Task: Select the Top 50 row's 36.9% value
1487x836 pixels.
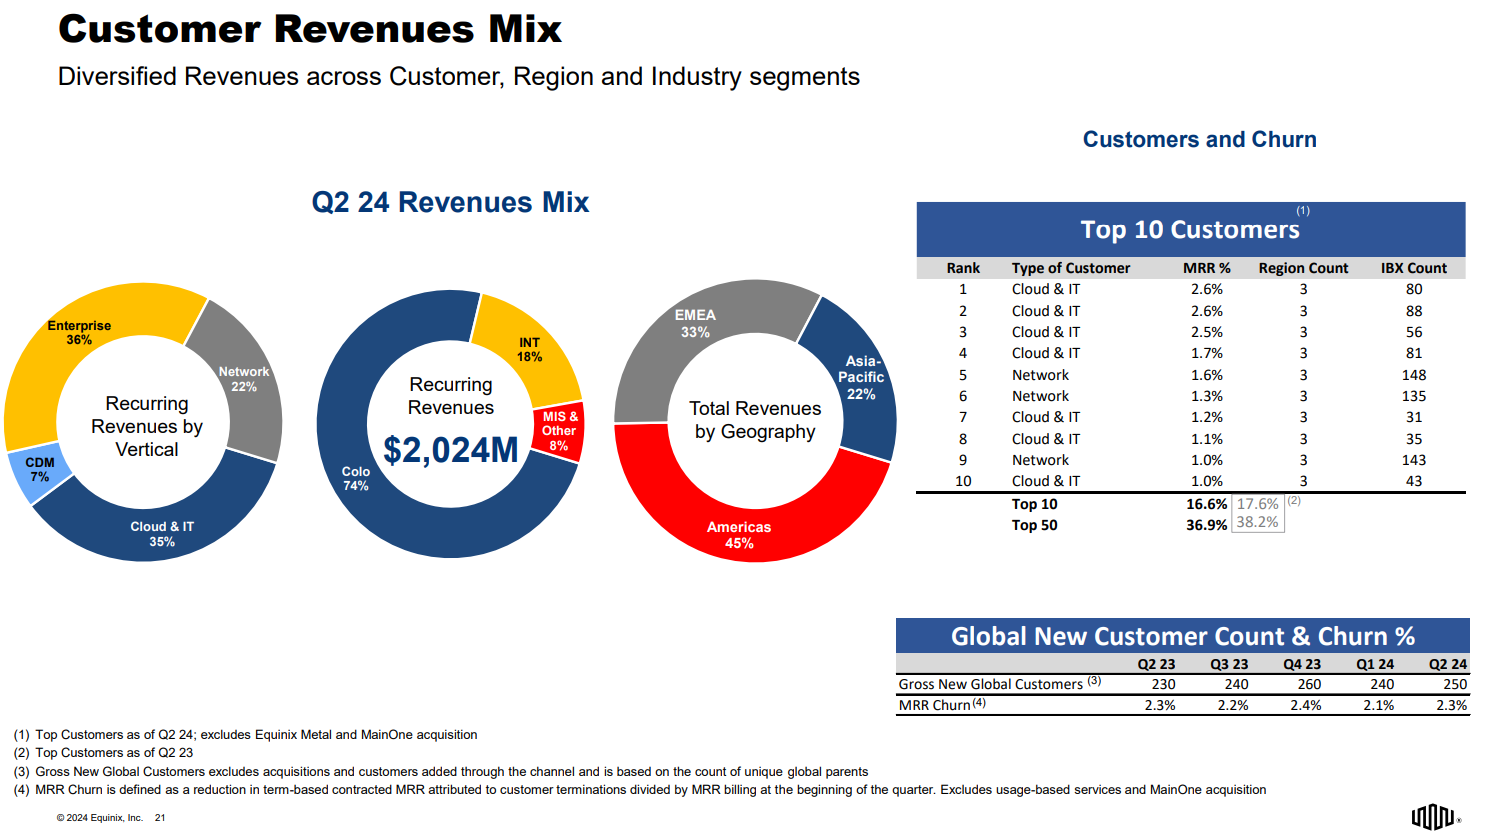Action: [1206, 525]
